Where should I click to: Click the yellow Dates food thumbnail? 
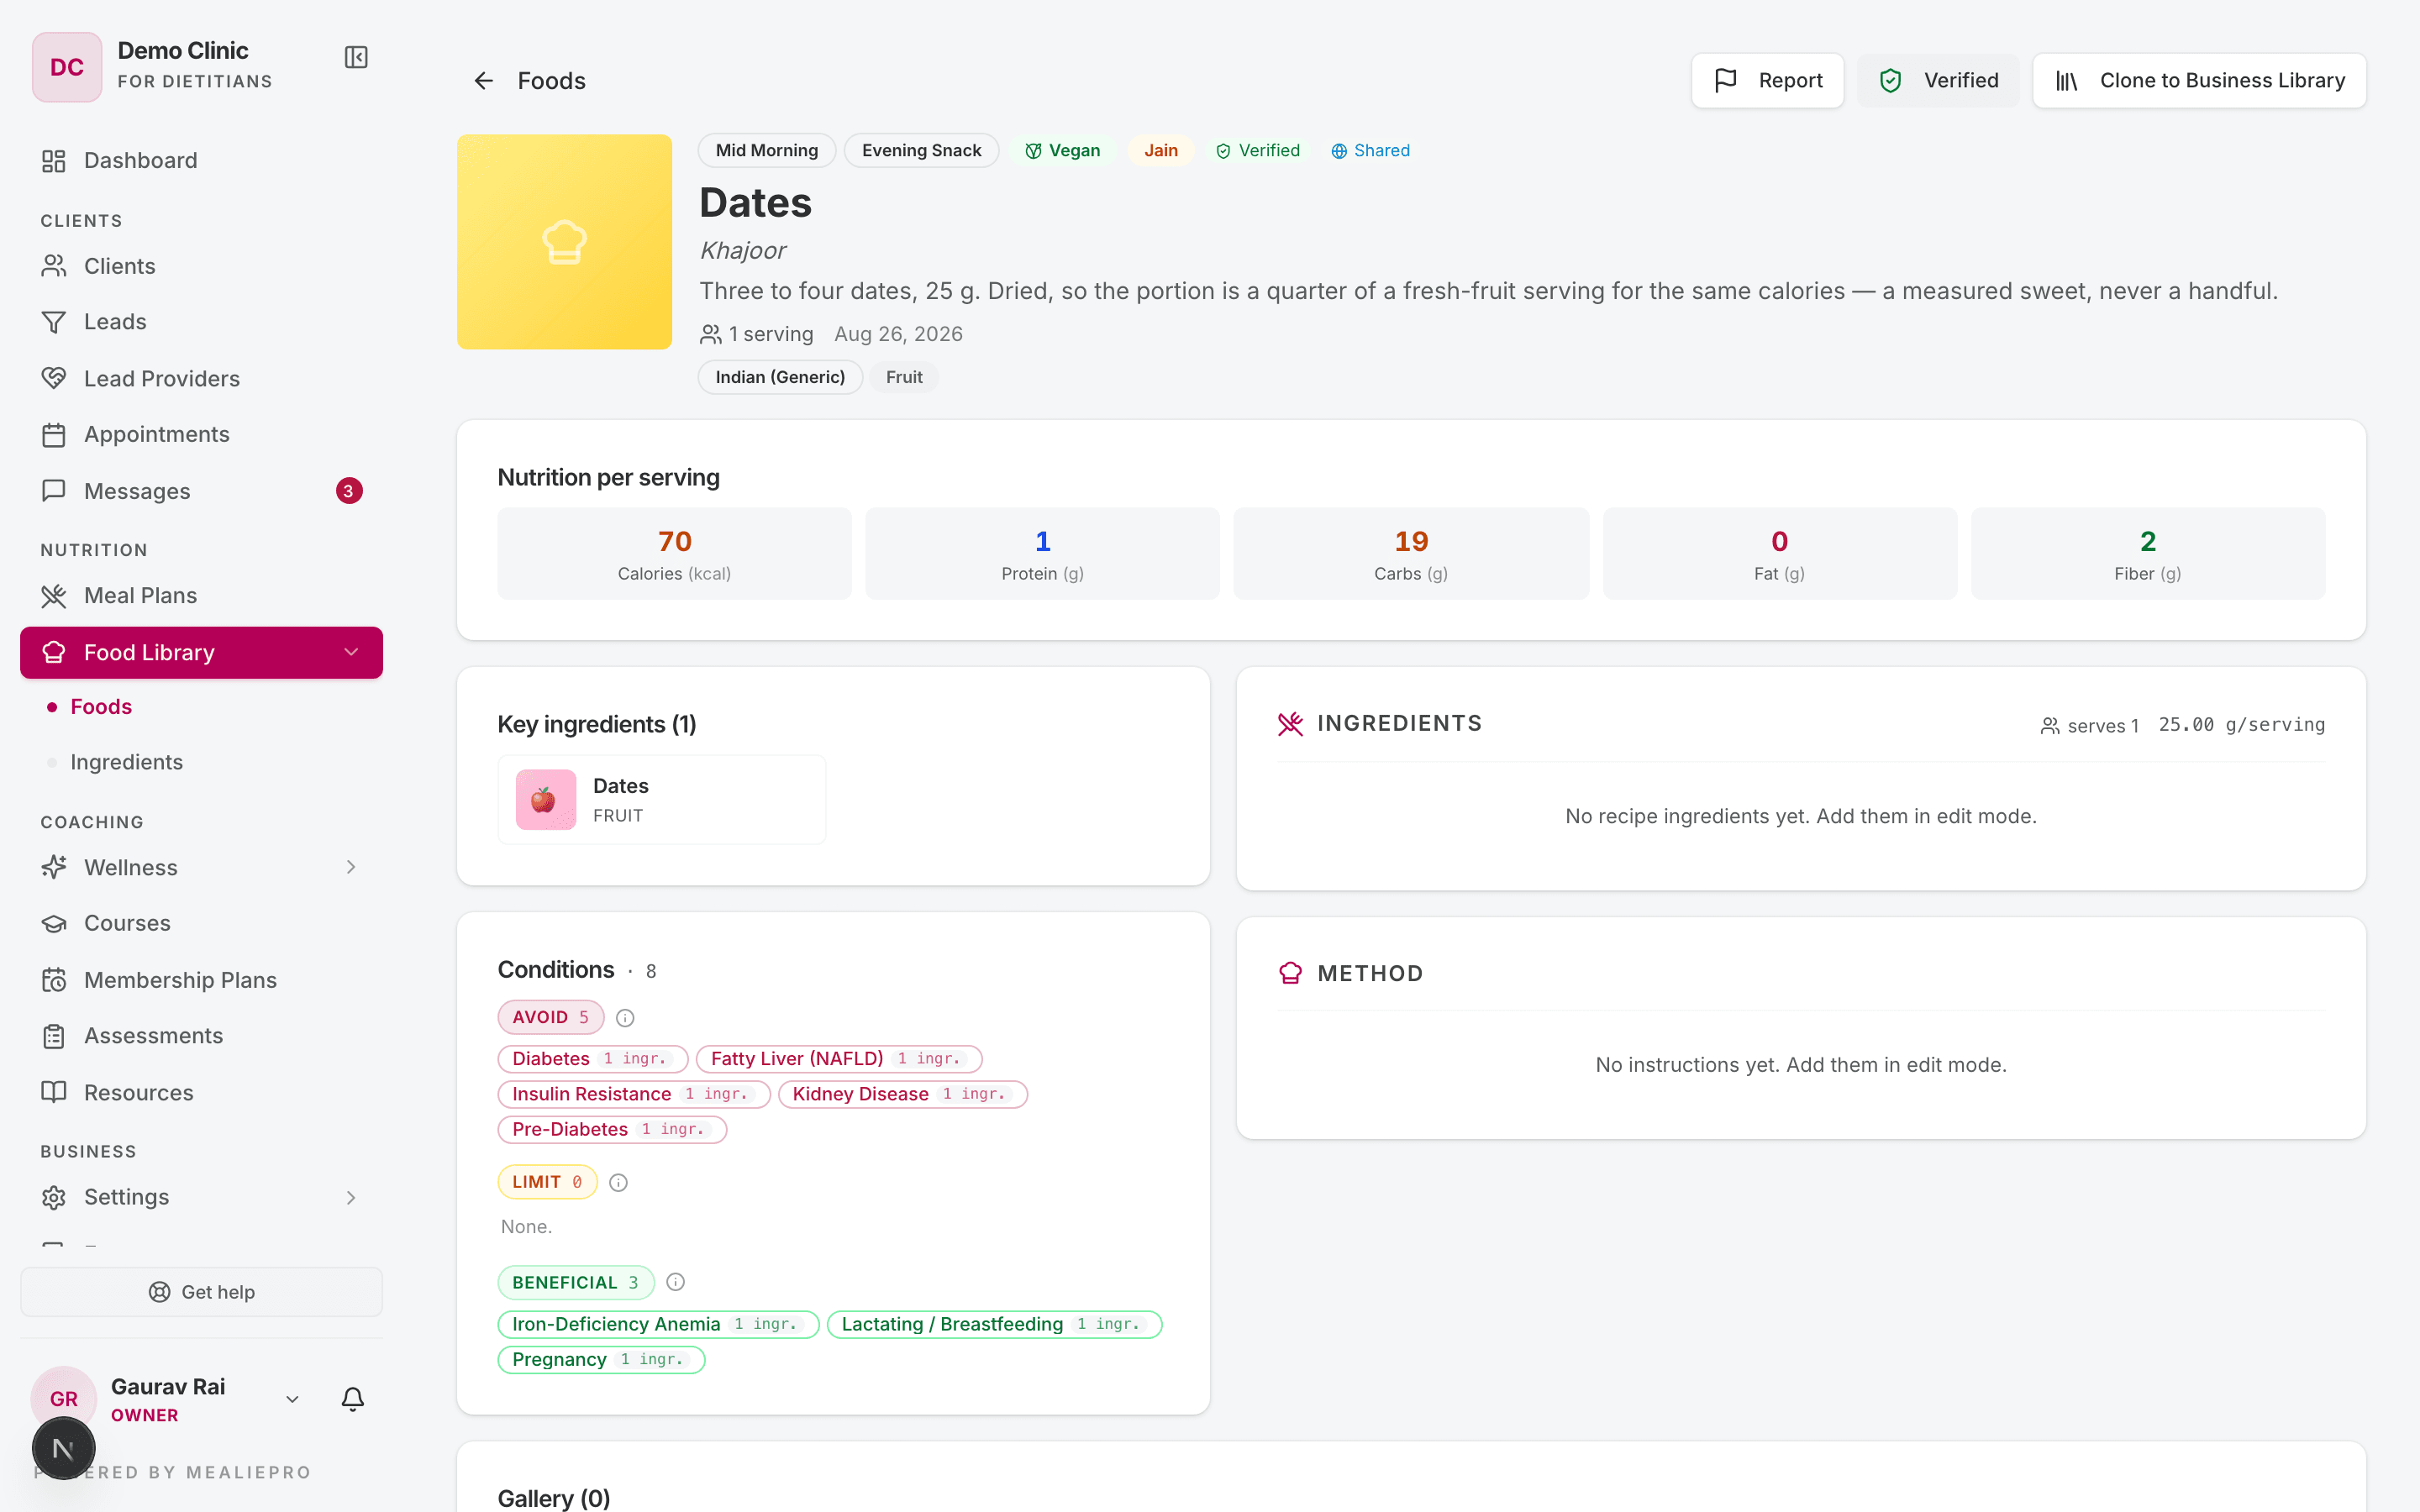564,242
